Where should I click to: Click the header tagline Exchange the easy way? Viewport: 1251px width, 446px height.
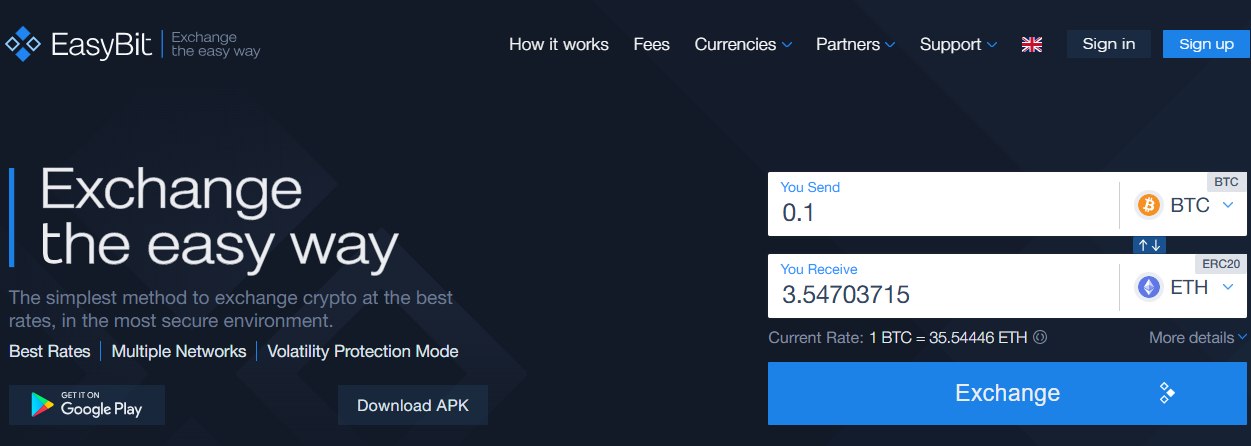216,44
